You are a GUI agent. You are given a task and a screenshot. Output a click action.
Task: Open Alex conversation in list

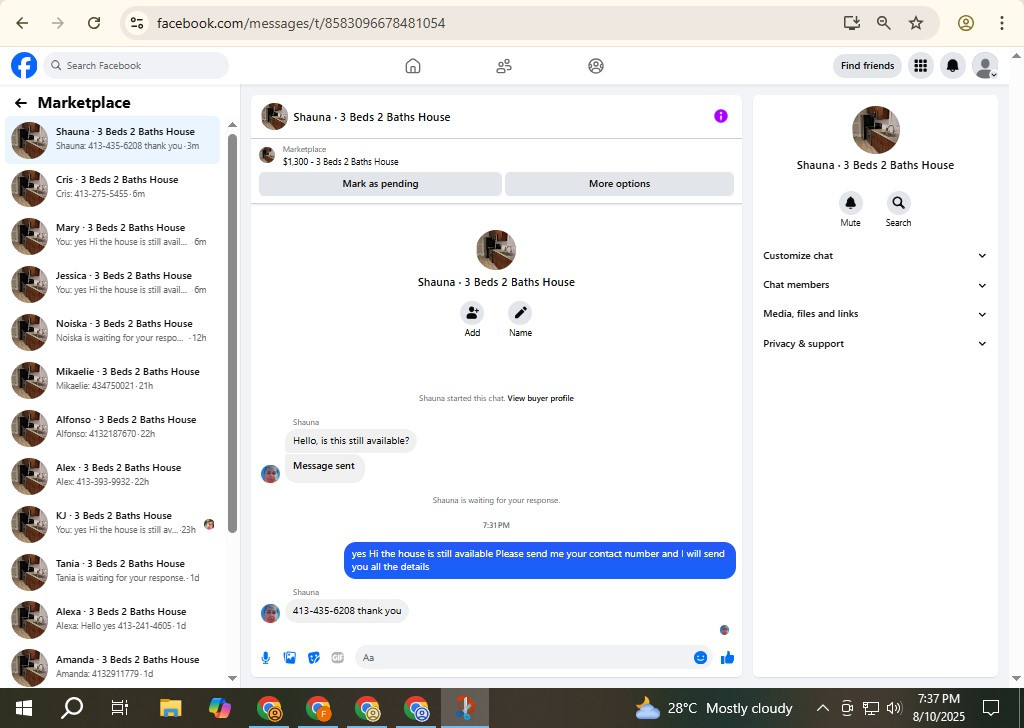112,475
